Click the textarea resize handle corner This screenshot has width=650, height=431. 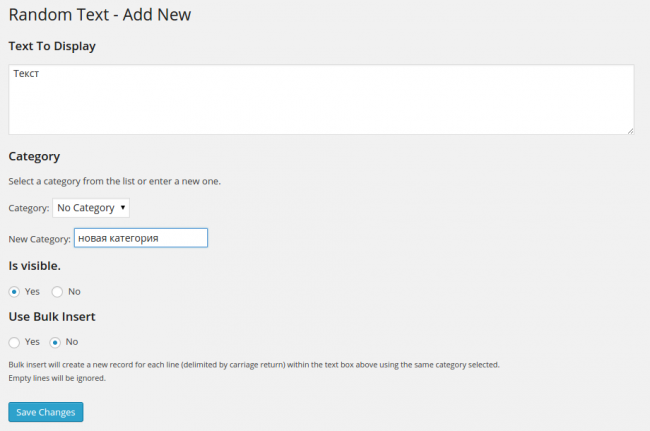629,130
